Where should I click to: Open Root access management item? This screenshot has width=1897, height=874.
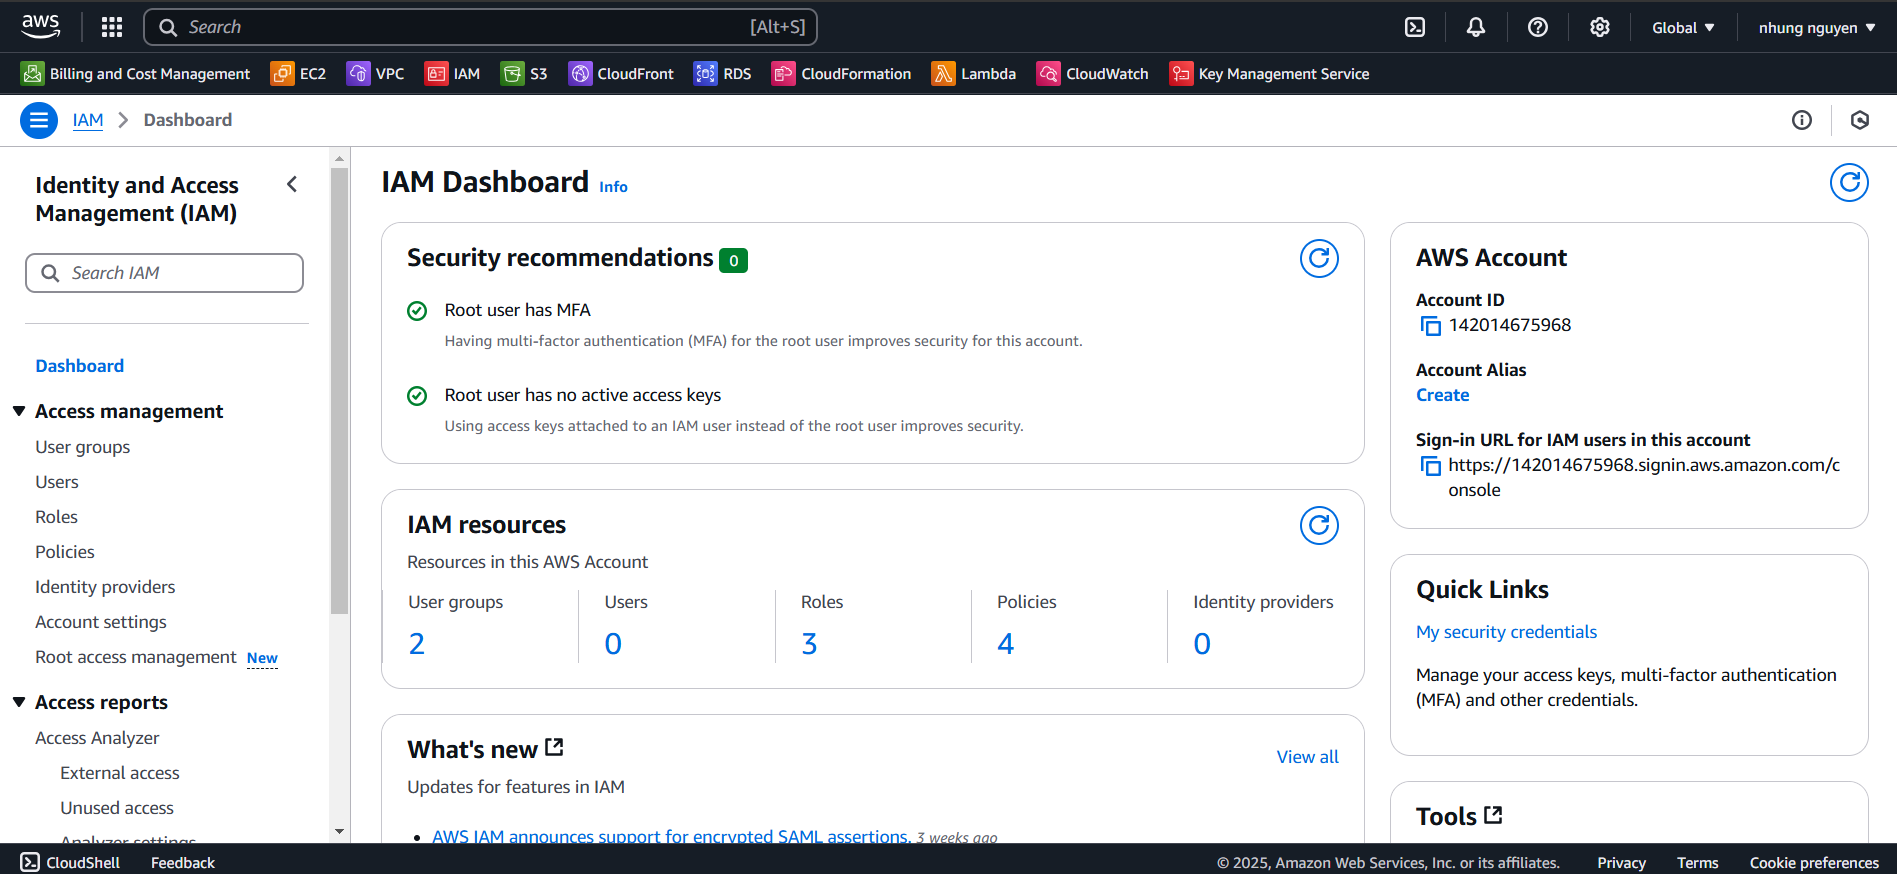136,657
